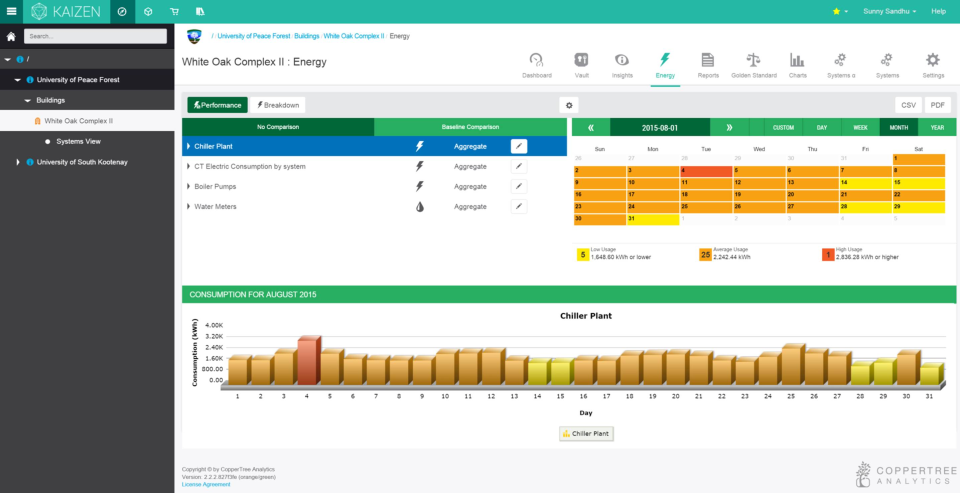Click in the sidebar Search field
The width and height of the screenshot is (960, 493).
(x=96, y=36)
